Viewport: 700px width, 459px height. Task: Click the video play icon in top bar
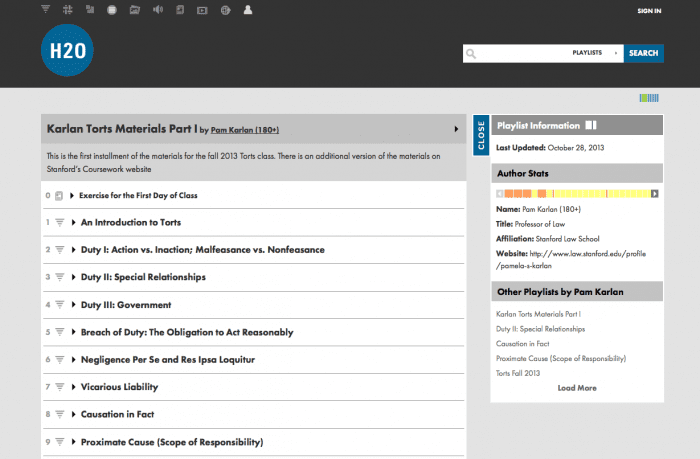[202, 10]
